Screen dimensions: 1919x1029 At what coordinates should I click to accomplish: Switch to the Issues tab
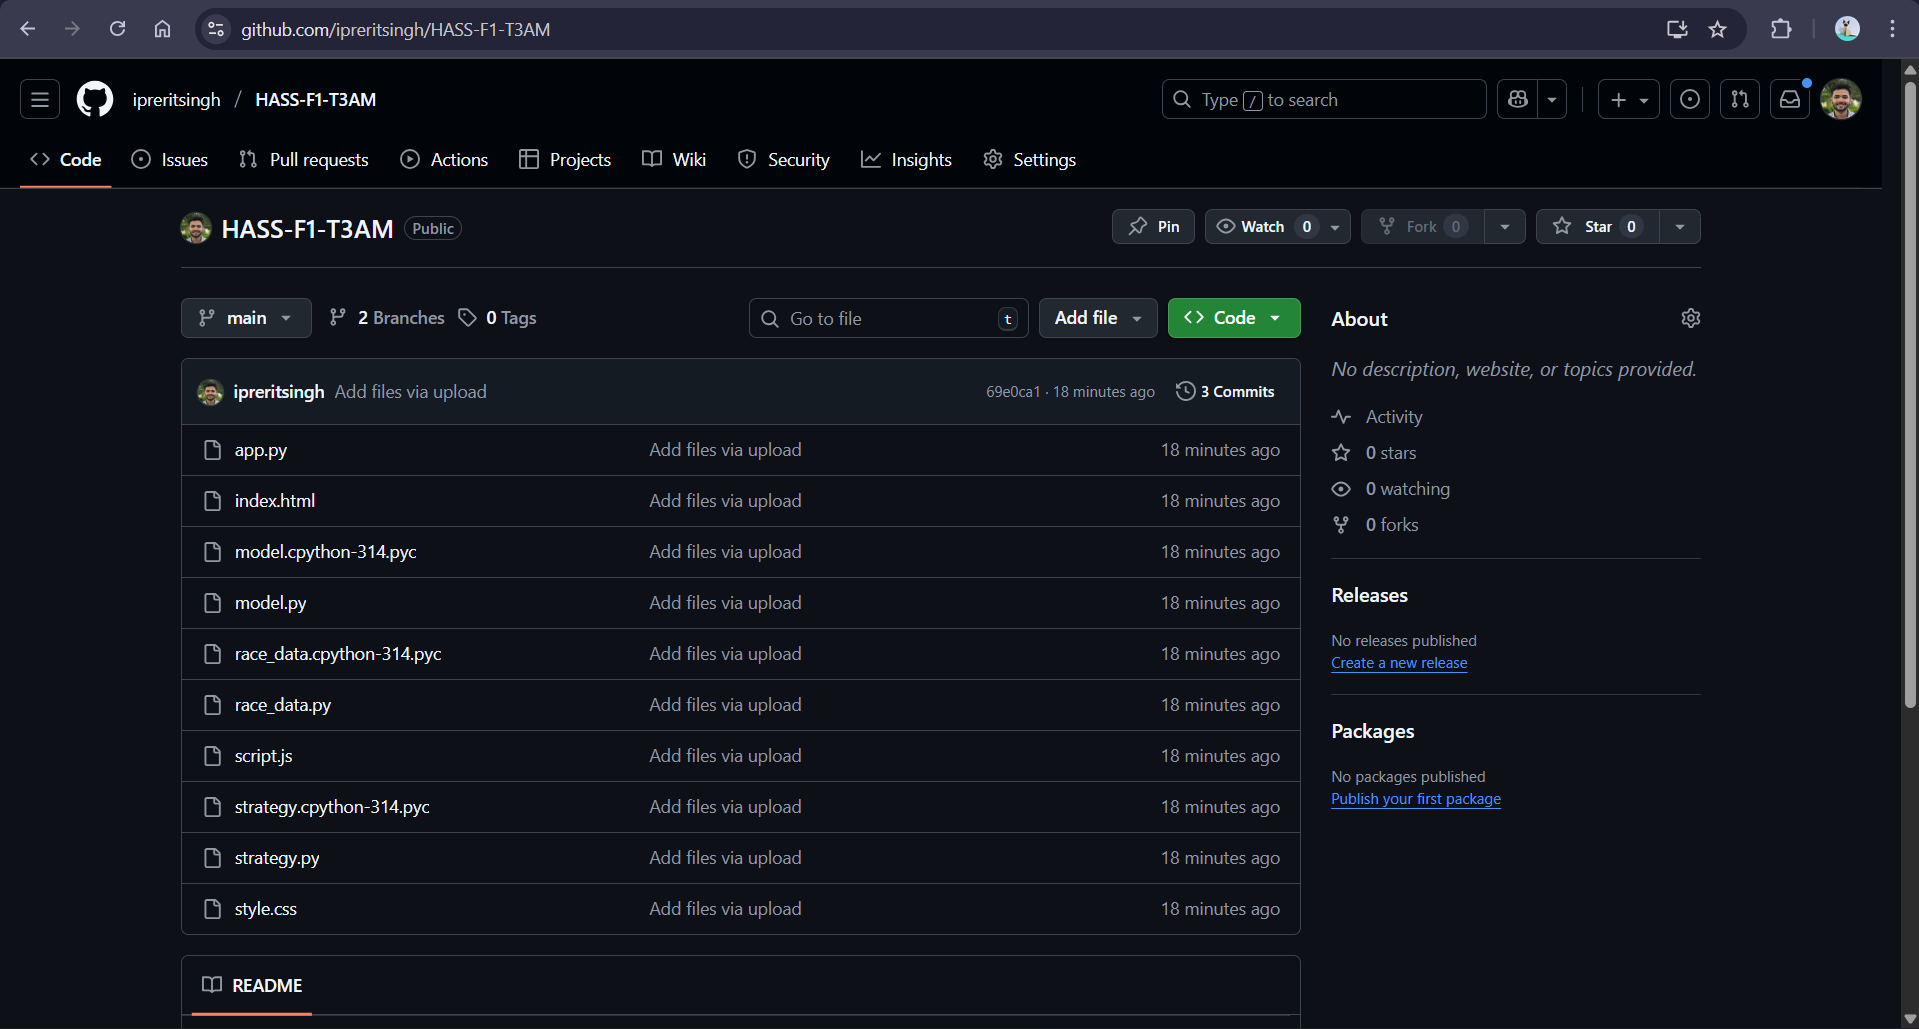tap(170, 160)
